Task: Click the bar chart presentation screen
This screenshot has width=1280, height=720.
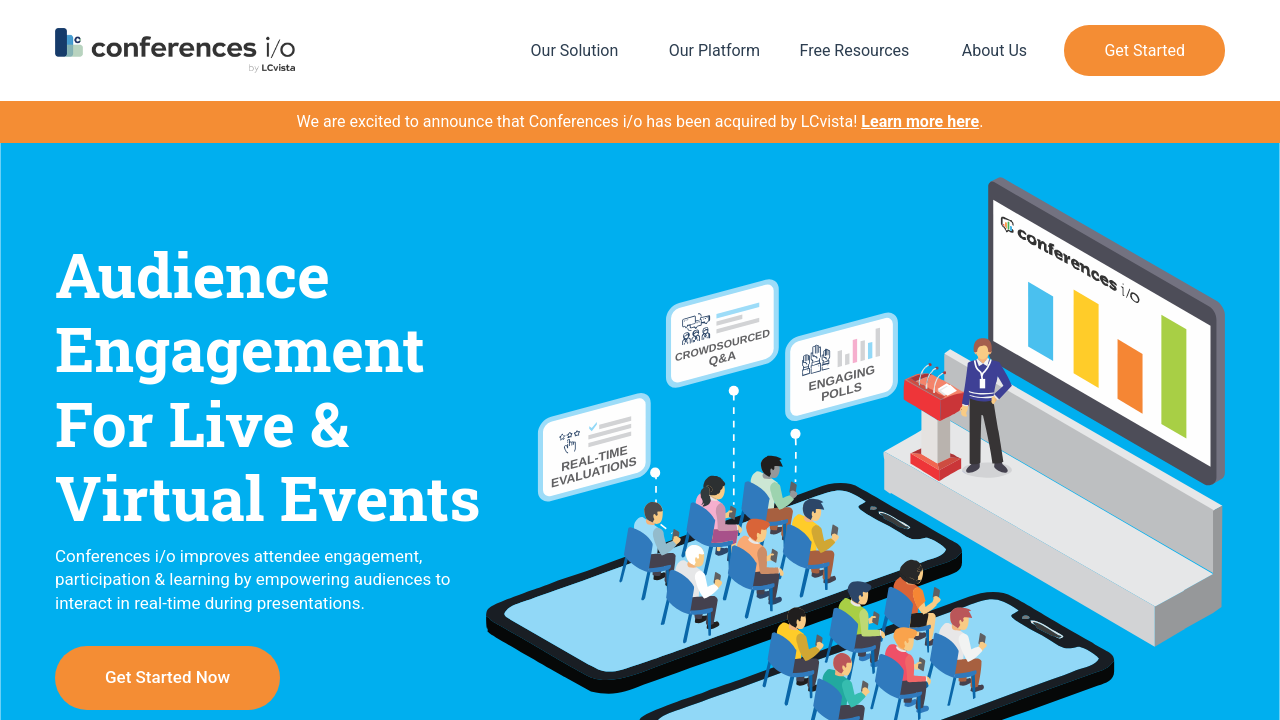Action: tap(1105, 332)
